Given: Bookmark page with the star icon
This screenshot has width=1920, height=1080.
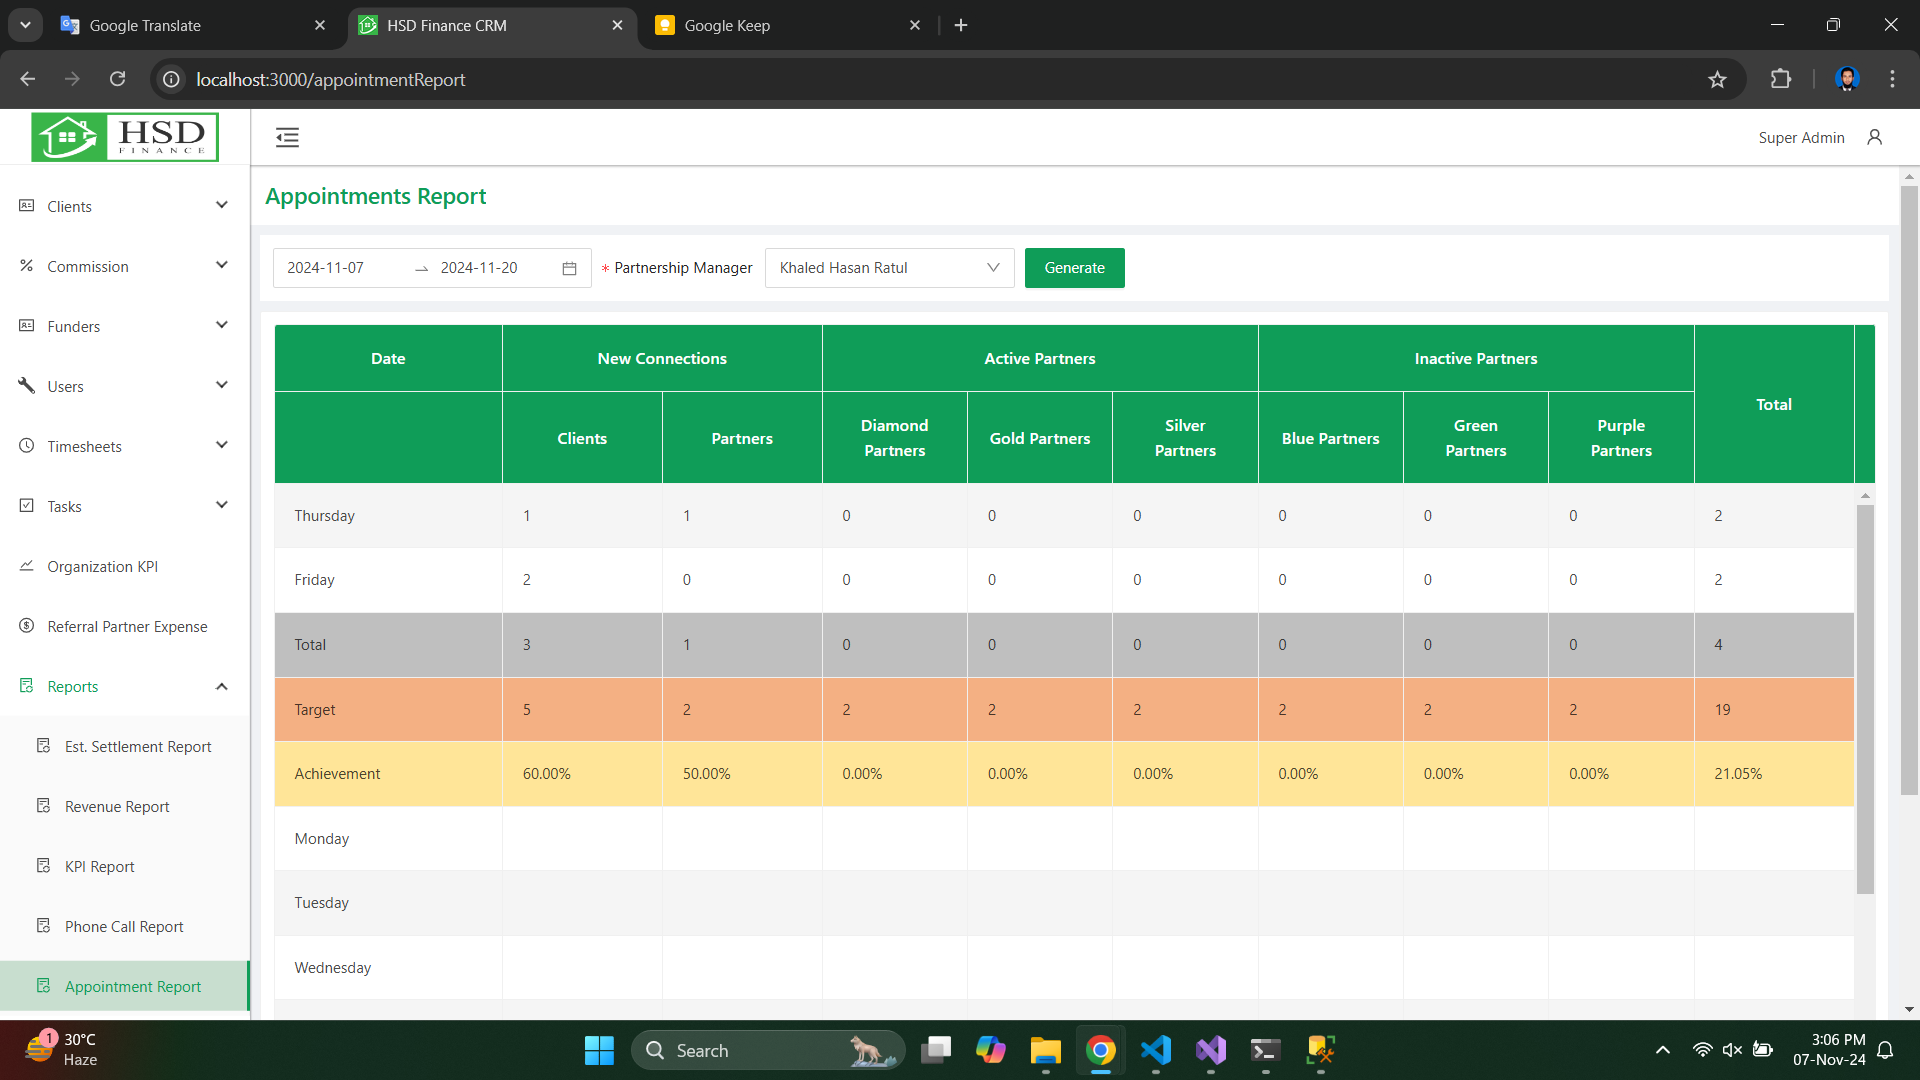Looking at the screenshot, I should (x=1717, y=80).
